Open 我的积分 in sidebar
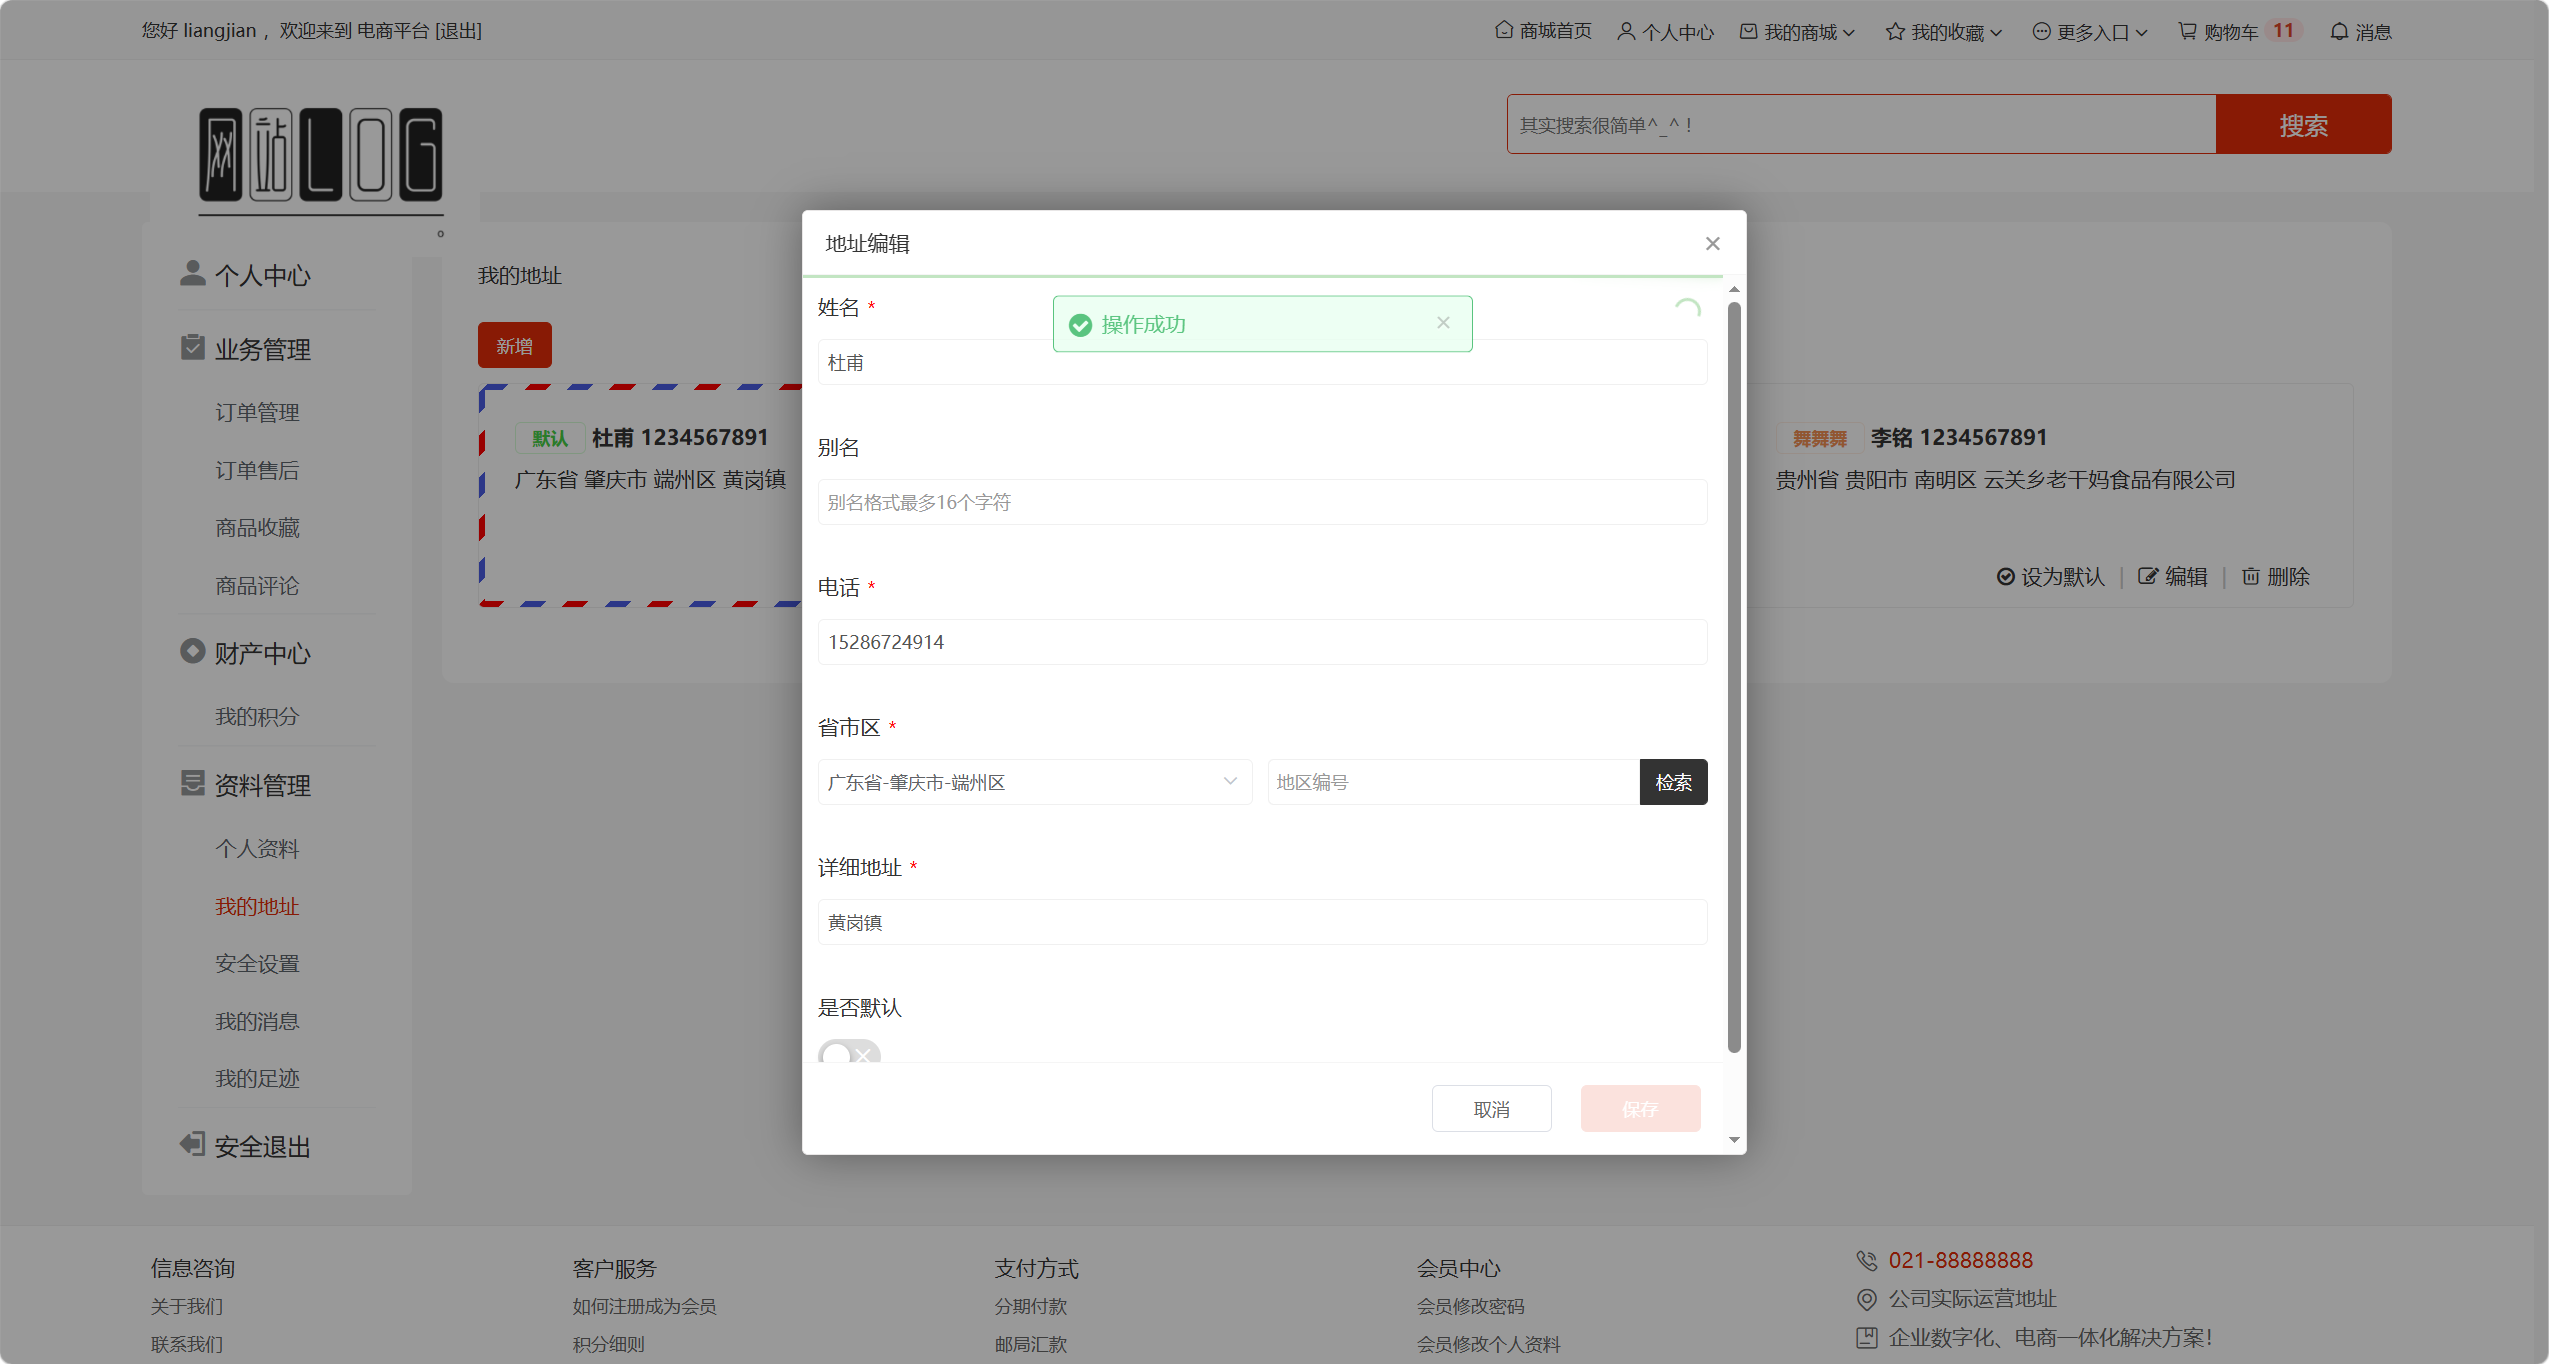The image size is (2549, 1364). coord(257,716)
